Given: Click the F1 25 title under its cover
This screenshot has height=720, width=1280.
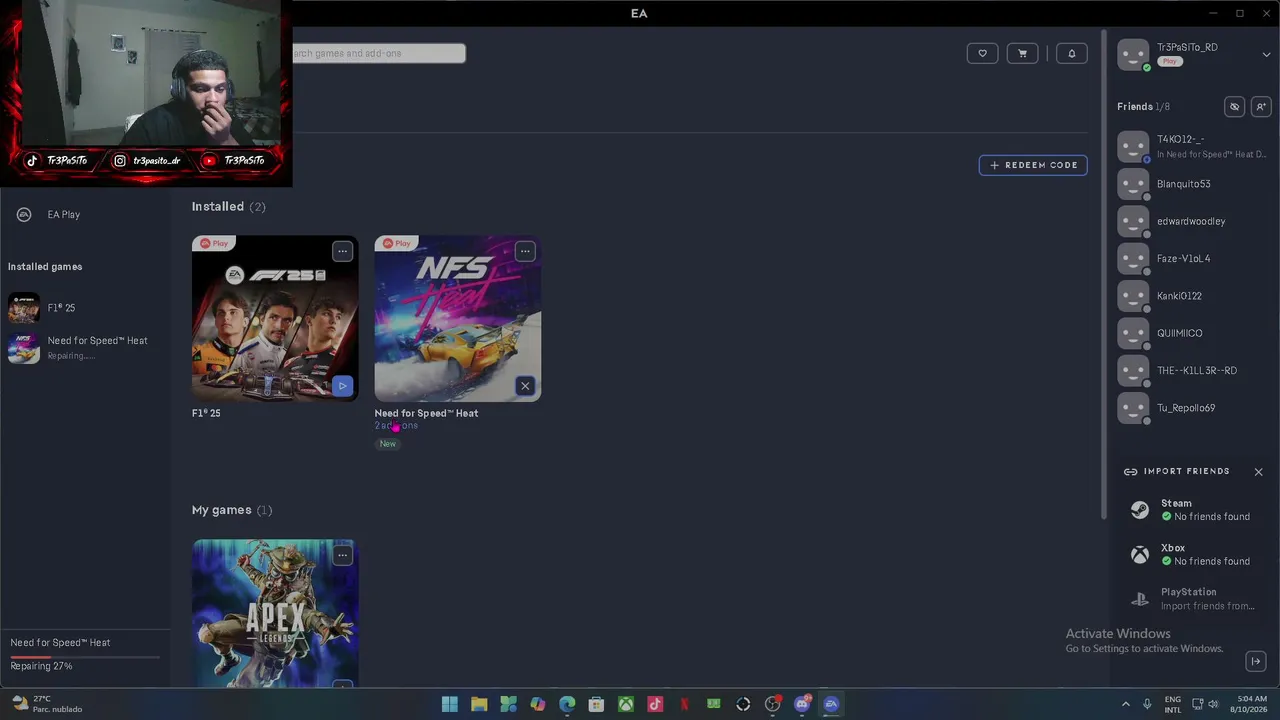Looking at the screenshot, I should (x=206, y=413).
